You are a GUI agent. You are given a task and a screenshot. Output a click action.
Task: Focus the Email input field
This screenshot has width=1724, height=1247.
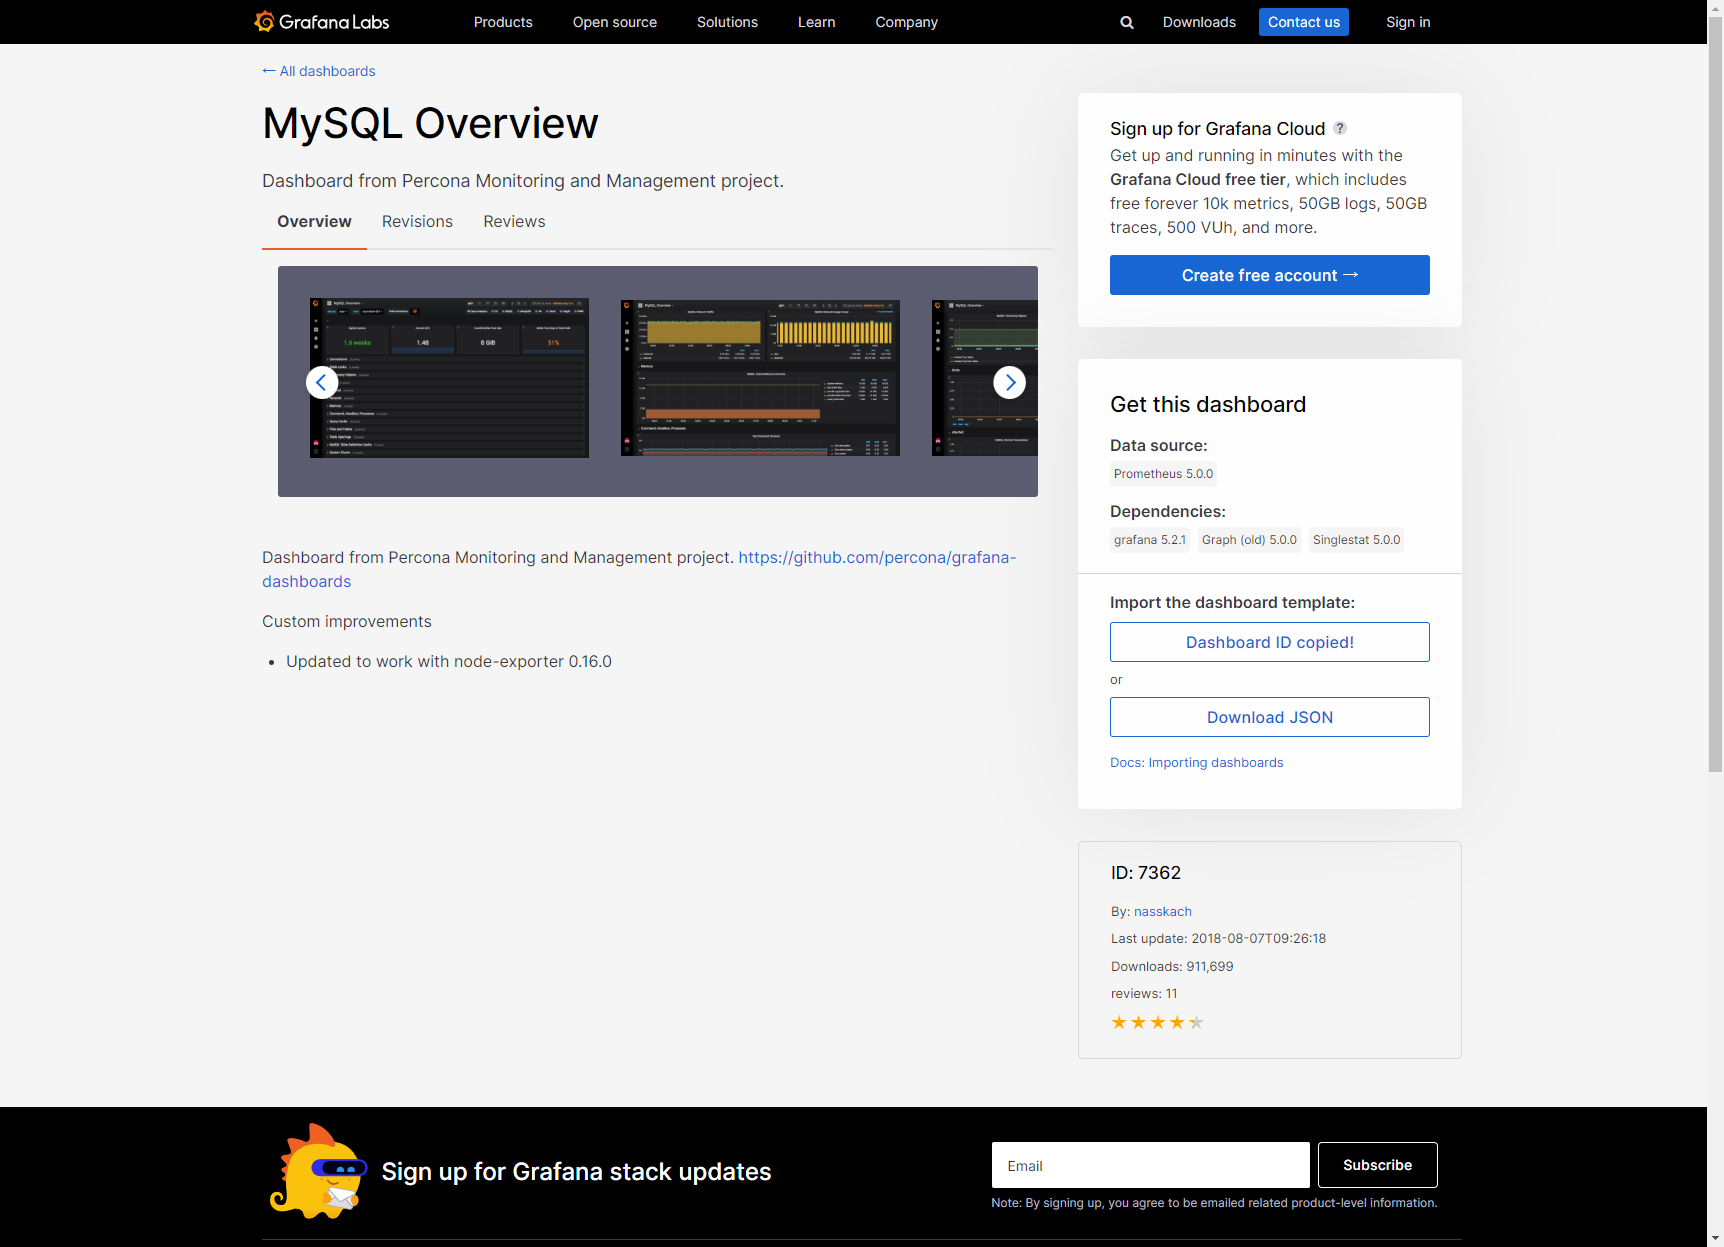pos(1151,1165)
